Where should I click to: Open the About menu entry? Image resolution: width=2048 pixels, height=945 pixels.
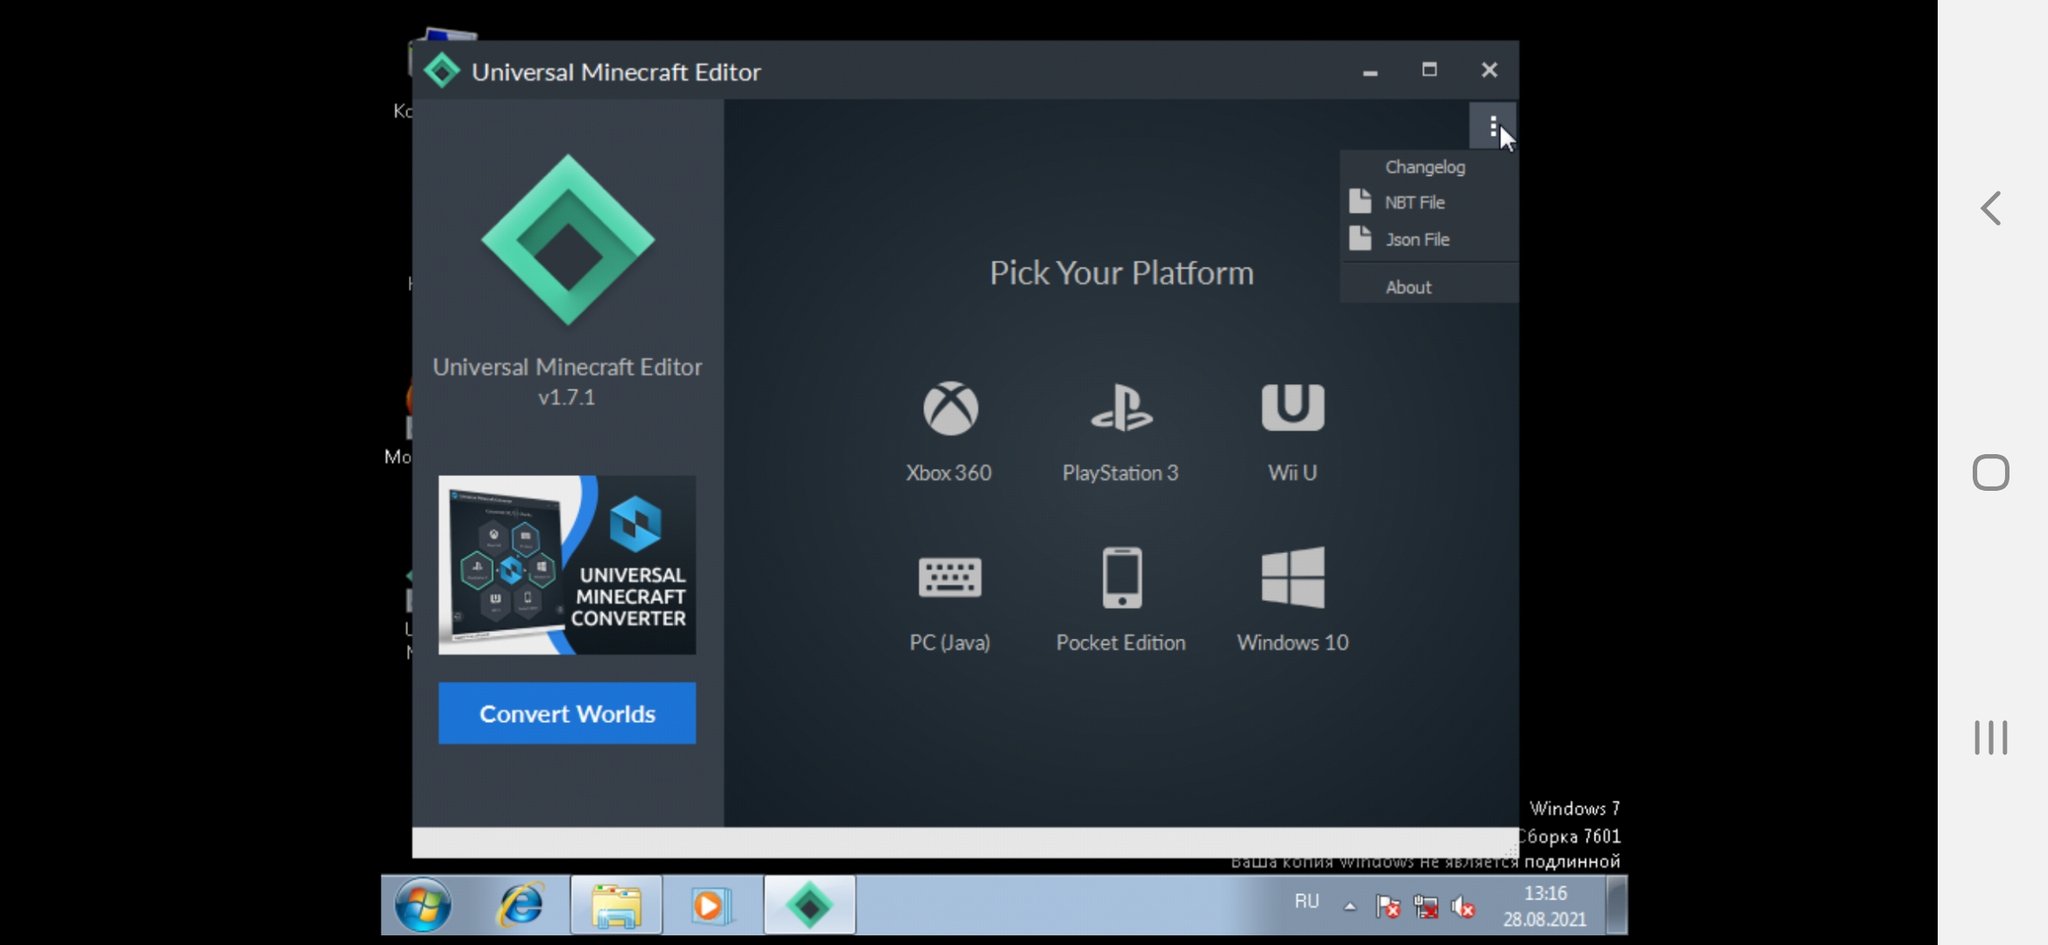click(1429, 287)
